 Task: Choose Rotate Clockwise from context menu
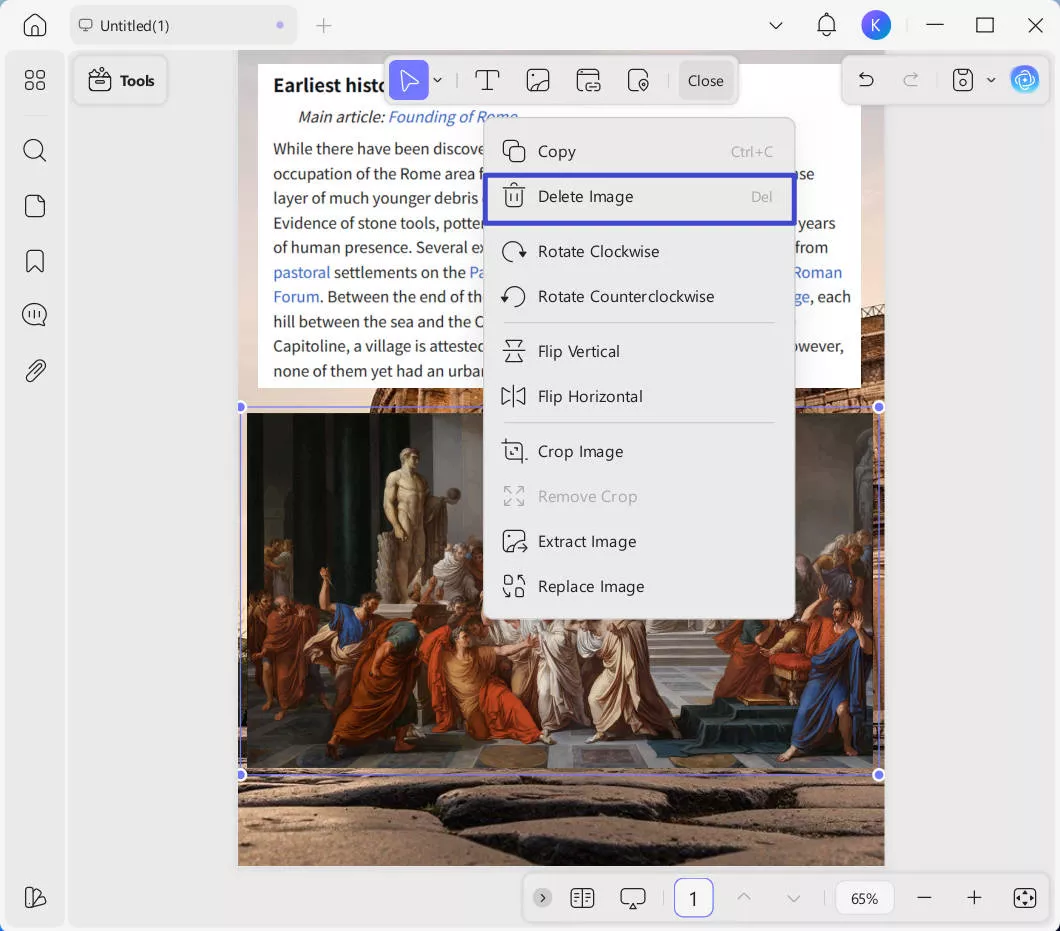point(639,252)
